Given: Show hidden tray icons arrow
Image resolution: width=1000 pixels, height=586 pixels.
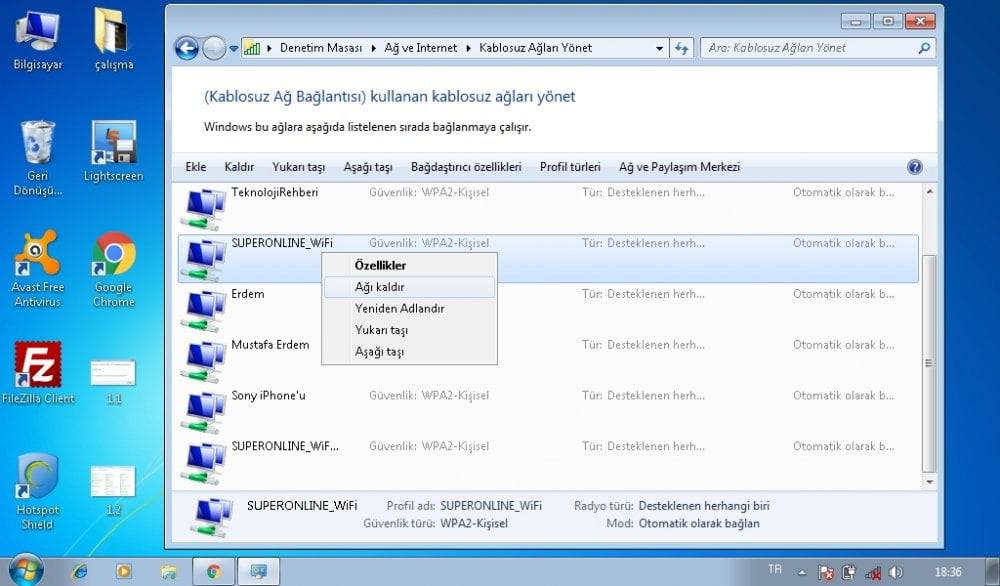Looking at the screenshot, I should point(802,572).
